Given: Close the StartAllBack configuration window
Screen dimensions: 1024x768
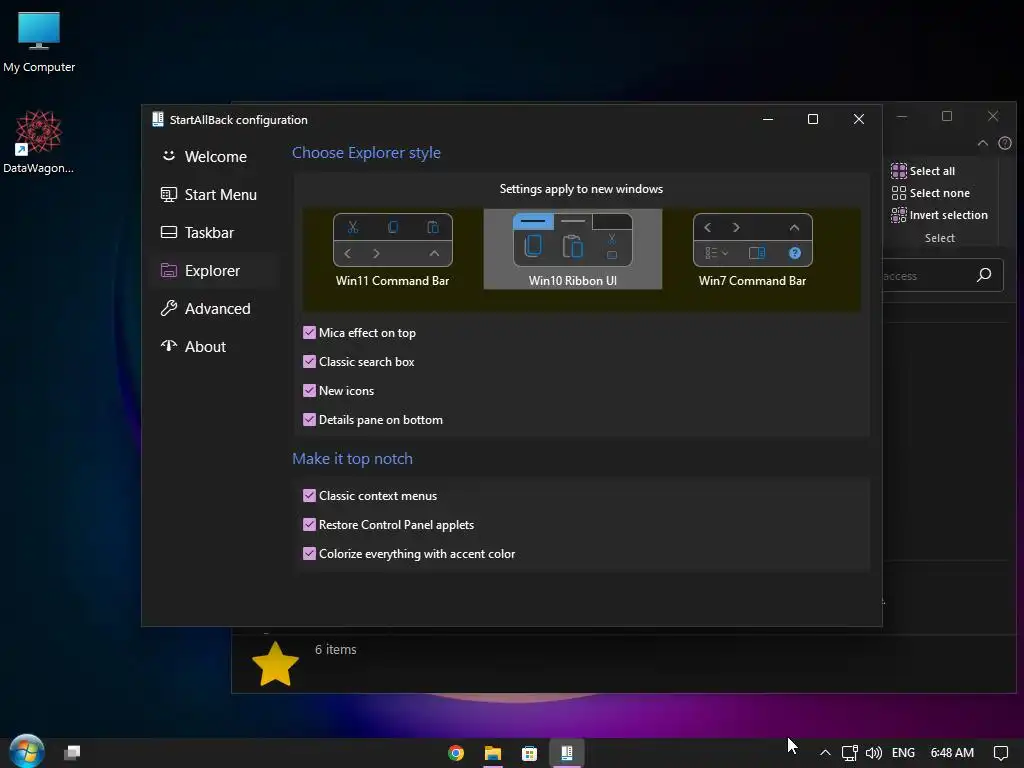Looking at the screenshot, I should click(x=859, y=119).
